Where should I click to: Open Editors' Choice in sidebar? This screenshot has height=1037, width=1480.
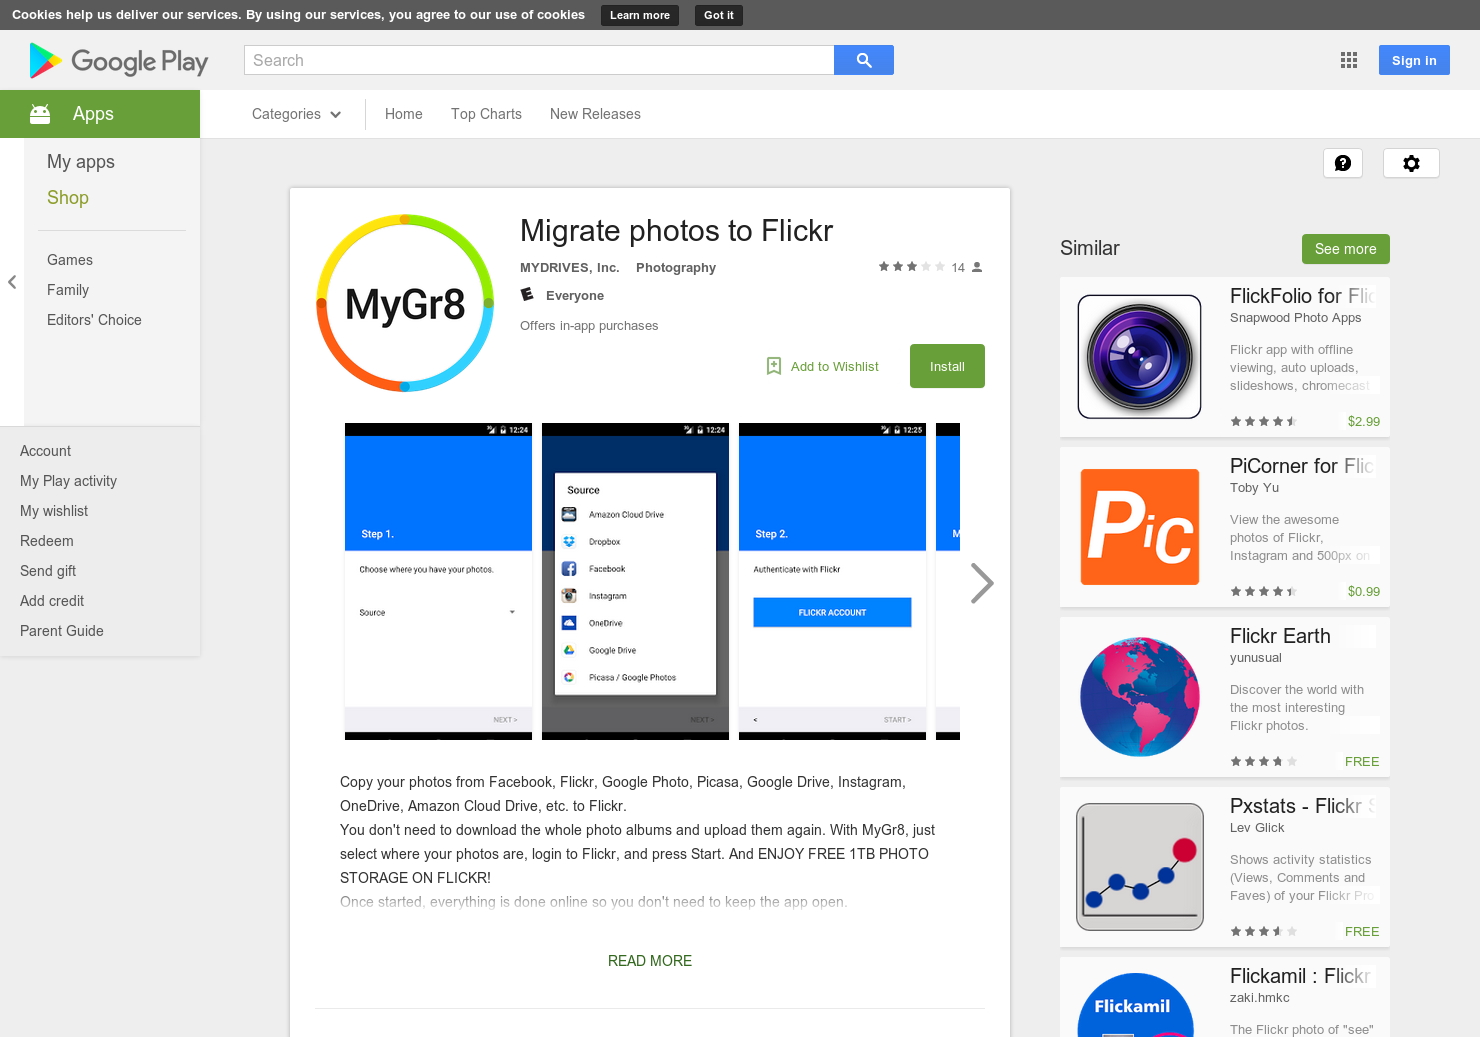coord(94,320)
